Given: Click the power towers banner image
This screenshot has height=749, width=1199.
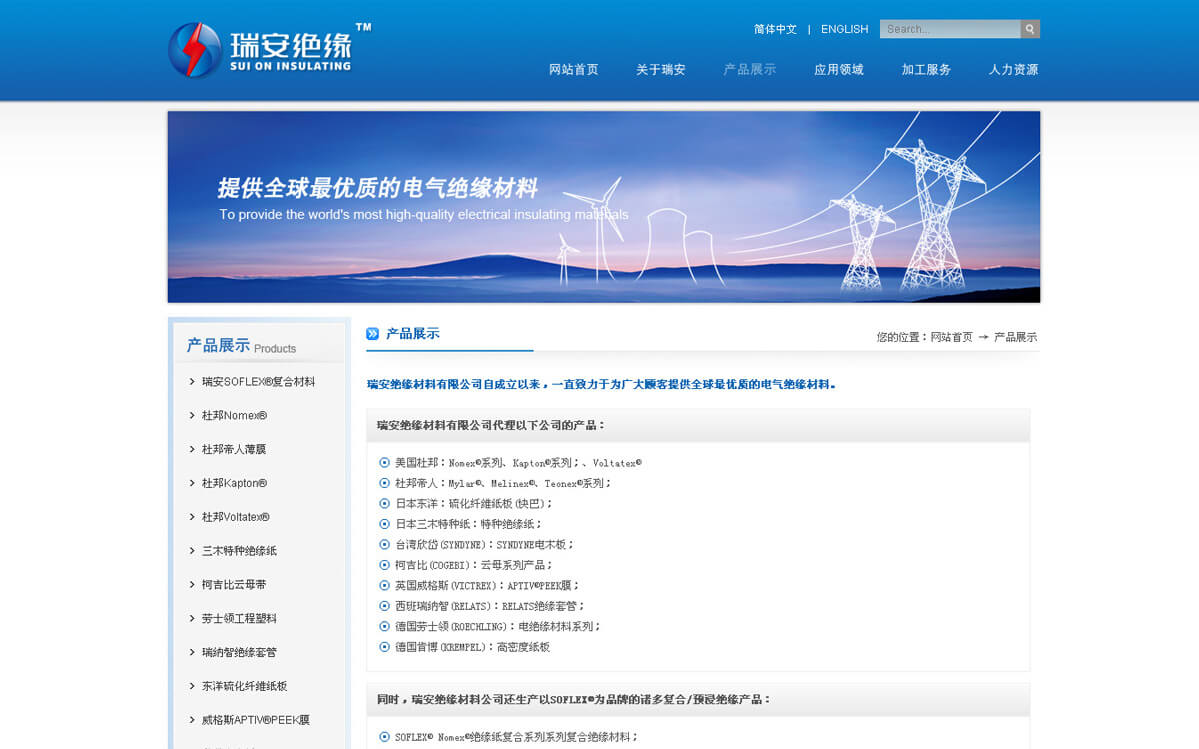Looking at the screenshot, I should tap(603, 207).
